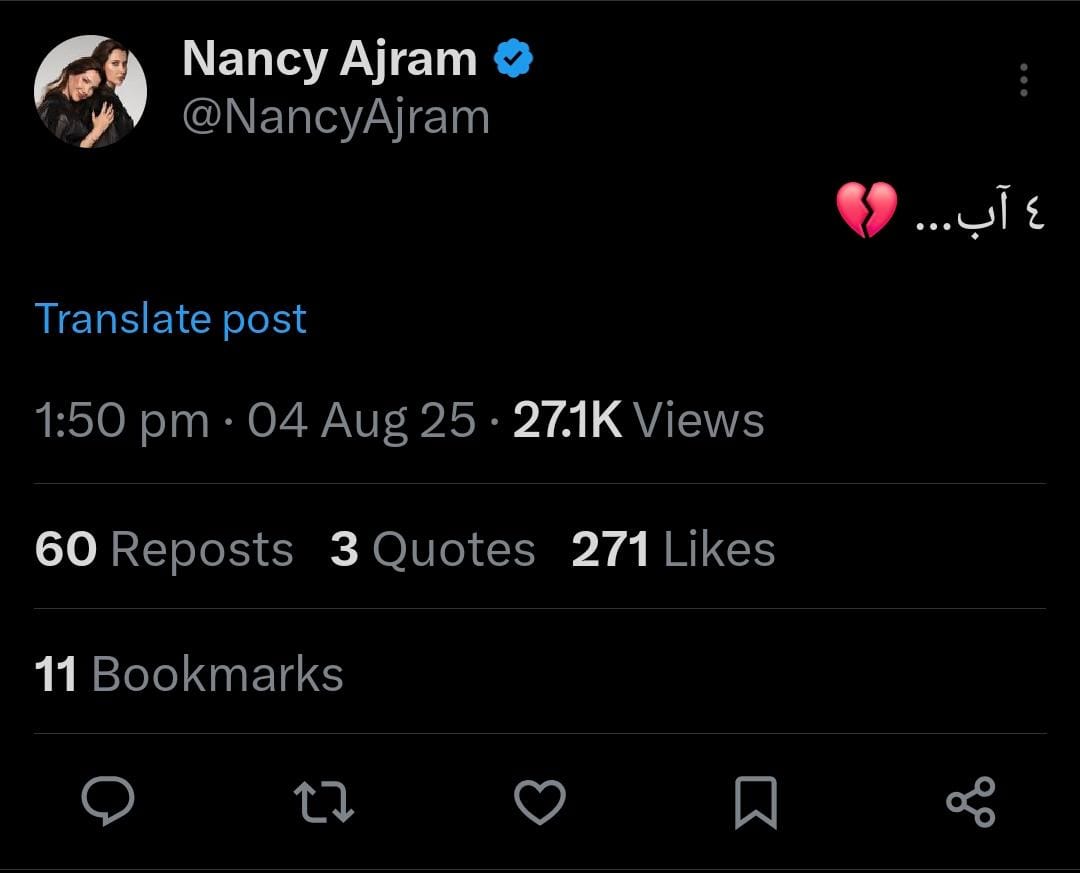Like the post with heart icon
This screenshot has height=873, width=1080.
coord(540,802)
